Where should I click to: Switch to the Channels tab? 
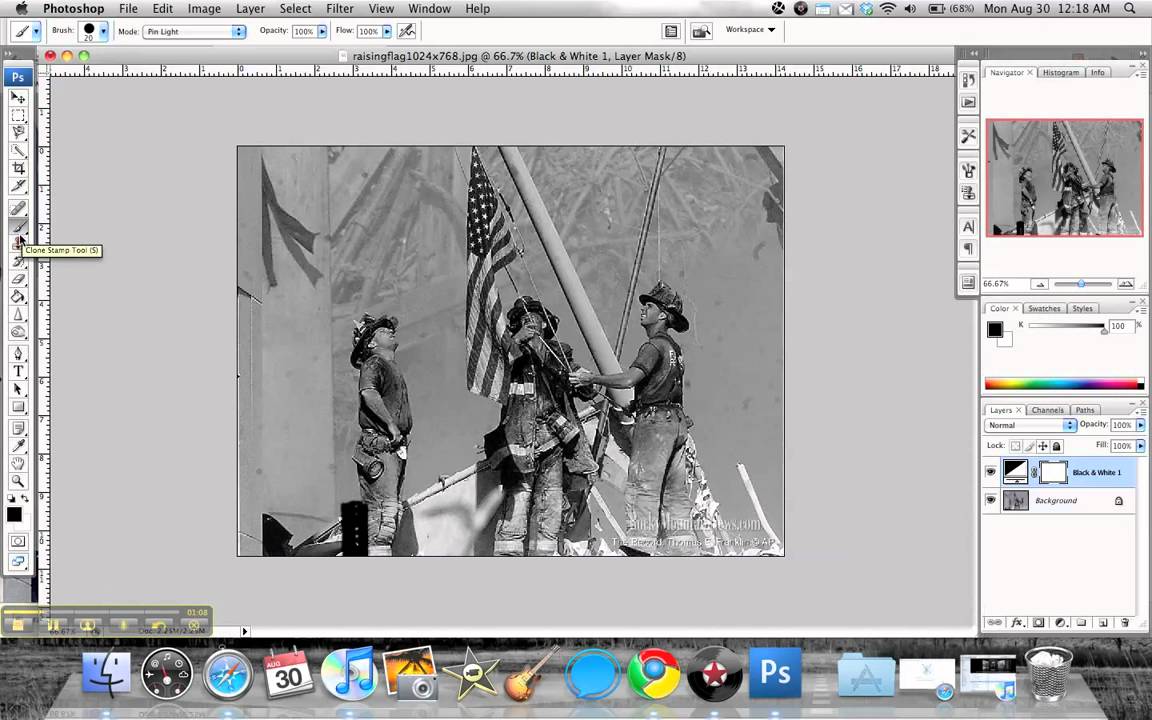pyautogui.click(x=1047, y=410)
